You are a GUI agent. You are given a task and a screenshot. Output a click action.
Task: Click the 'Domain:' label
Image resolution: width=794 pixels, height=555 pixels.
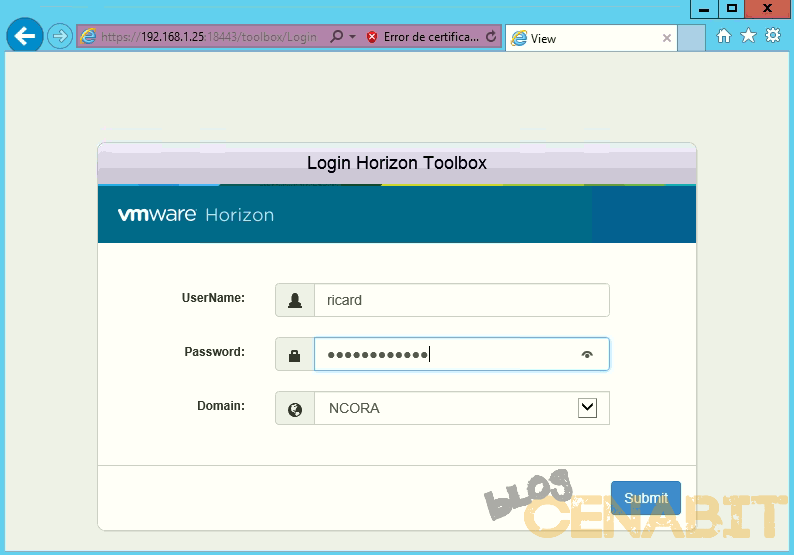click(x=221, y=406)
